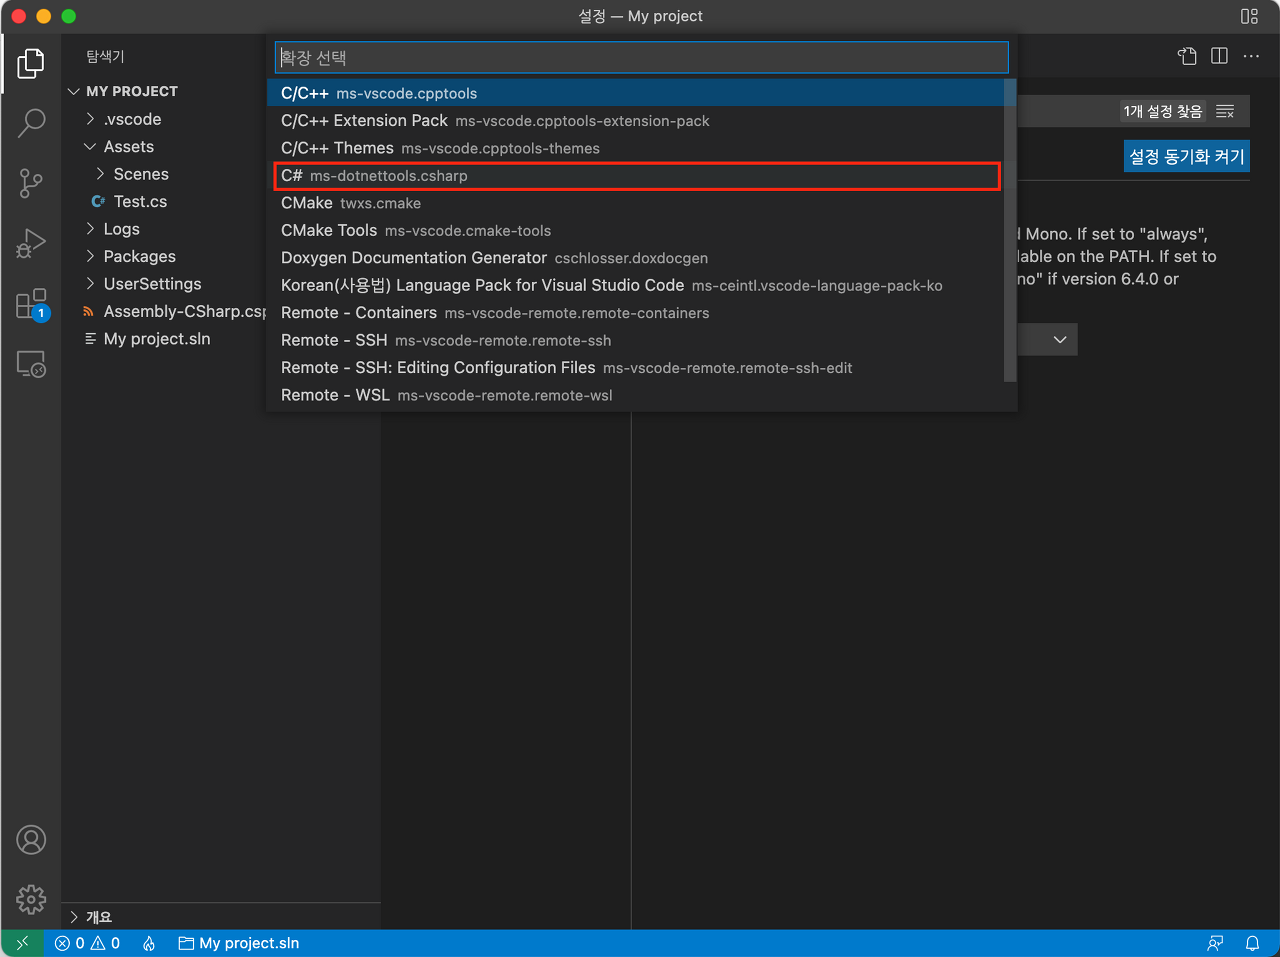Select C# ms-dotnettools.csharp extension
The image size is (1280, 957).
point(635,176)
